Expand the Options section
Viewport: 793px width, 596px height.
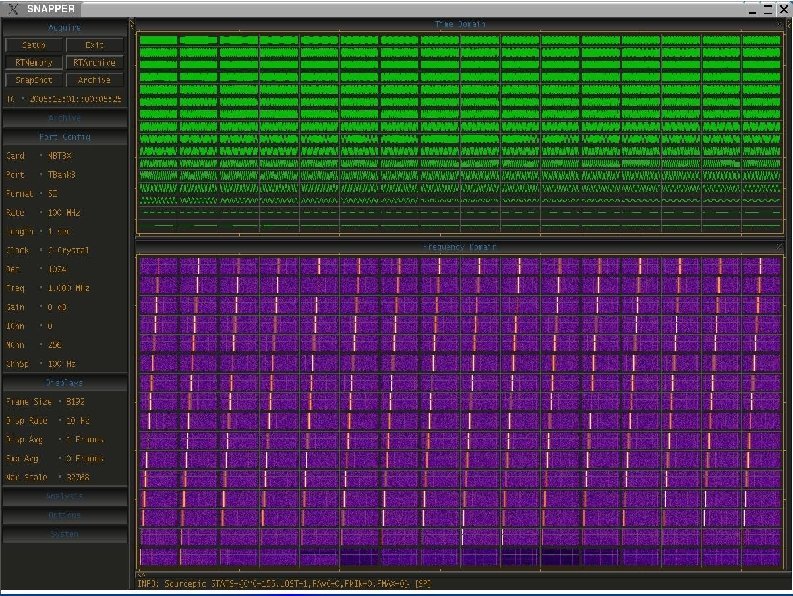(65, 515)
